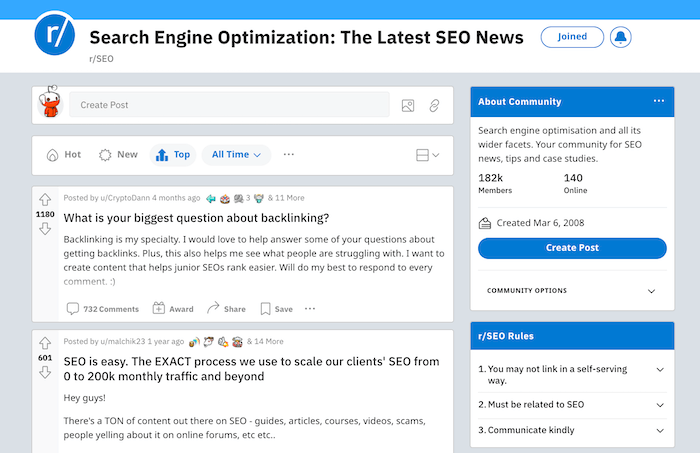Open About Community options ellipsis
The image size is (700, 453).
click(x=658, y=101)
